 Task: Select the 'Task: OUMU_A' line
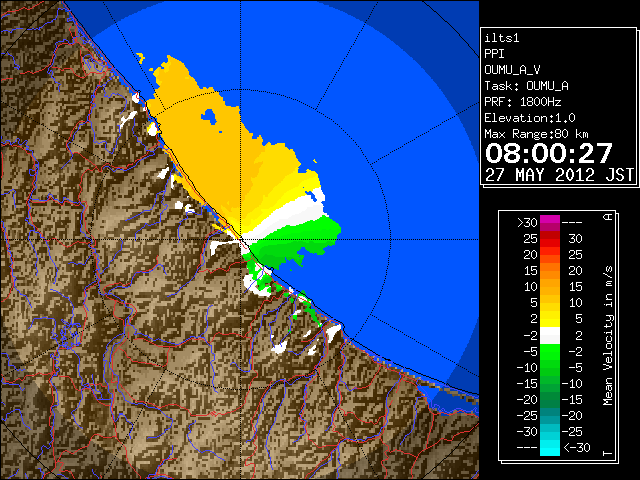click(526, 86)
